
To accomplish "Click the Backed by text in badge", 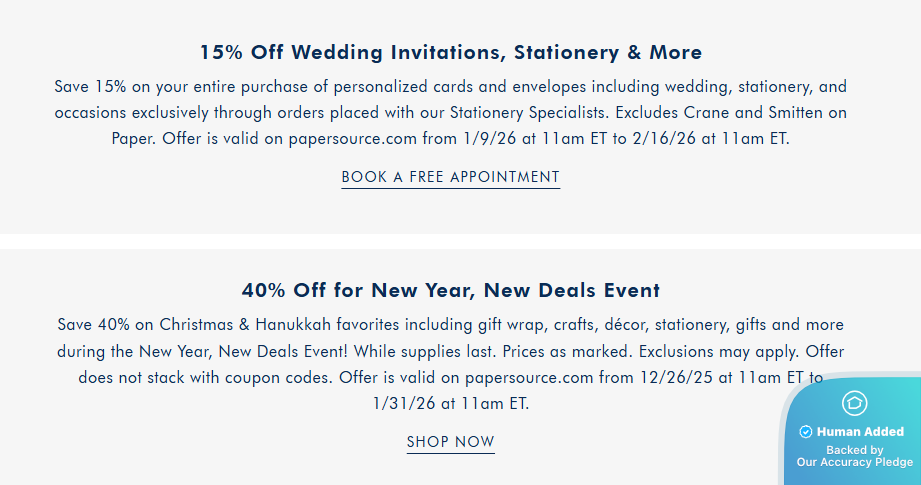I will pos(854,450).
